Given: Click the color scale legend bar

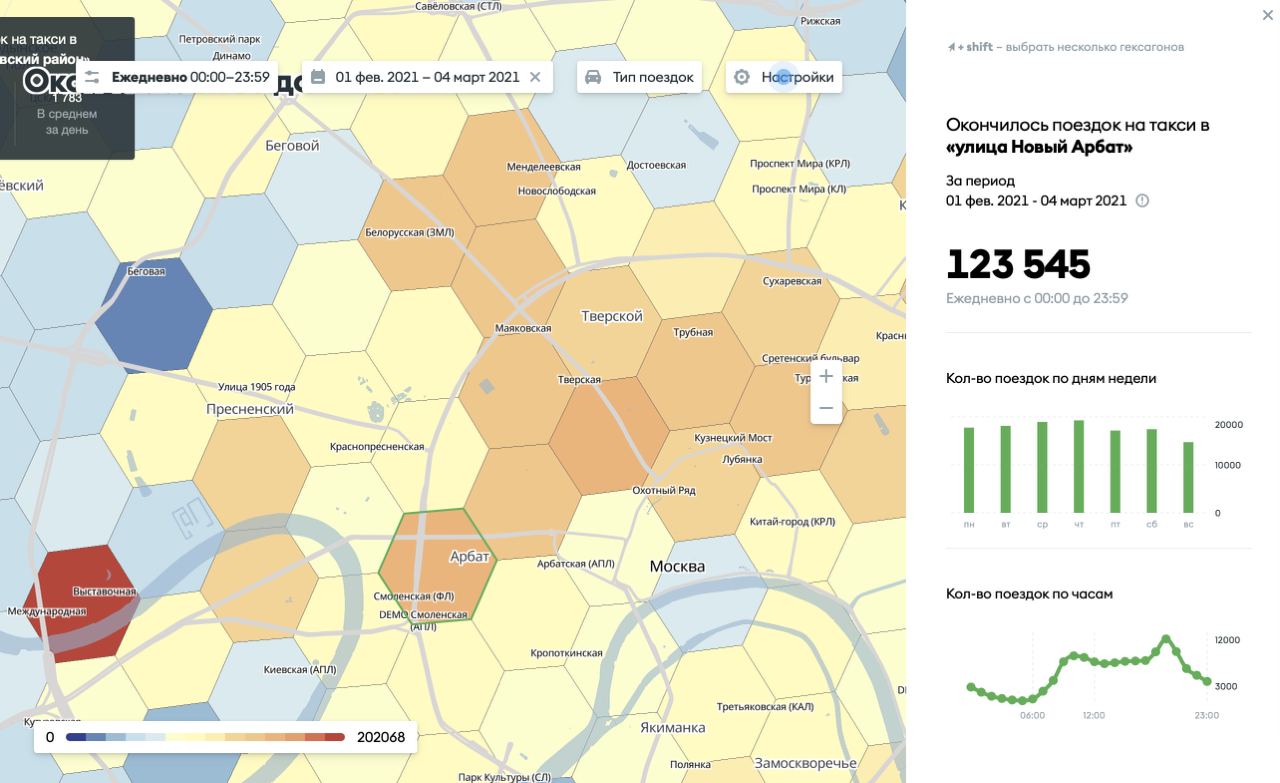Looking at the screenshot, I should (x=205, y=737).
